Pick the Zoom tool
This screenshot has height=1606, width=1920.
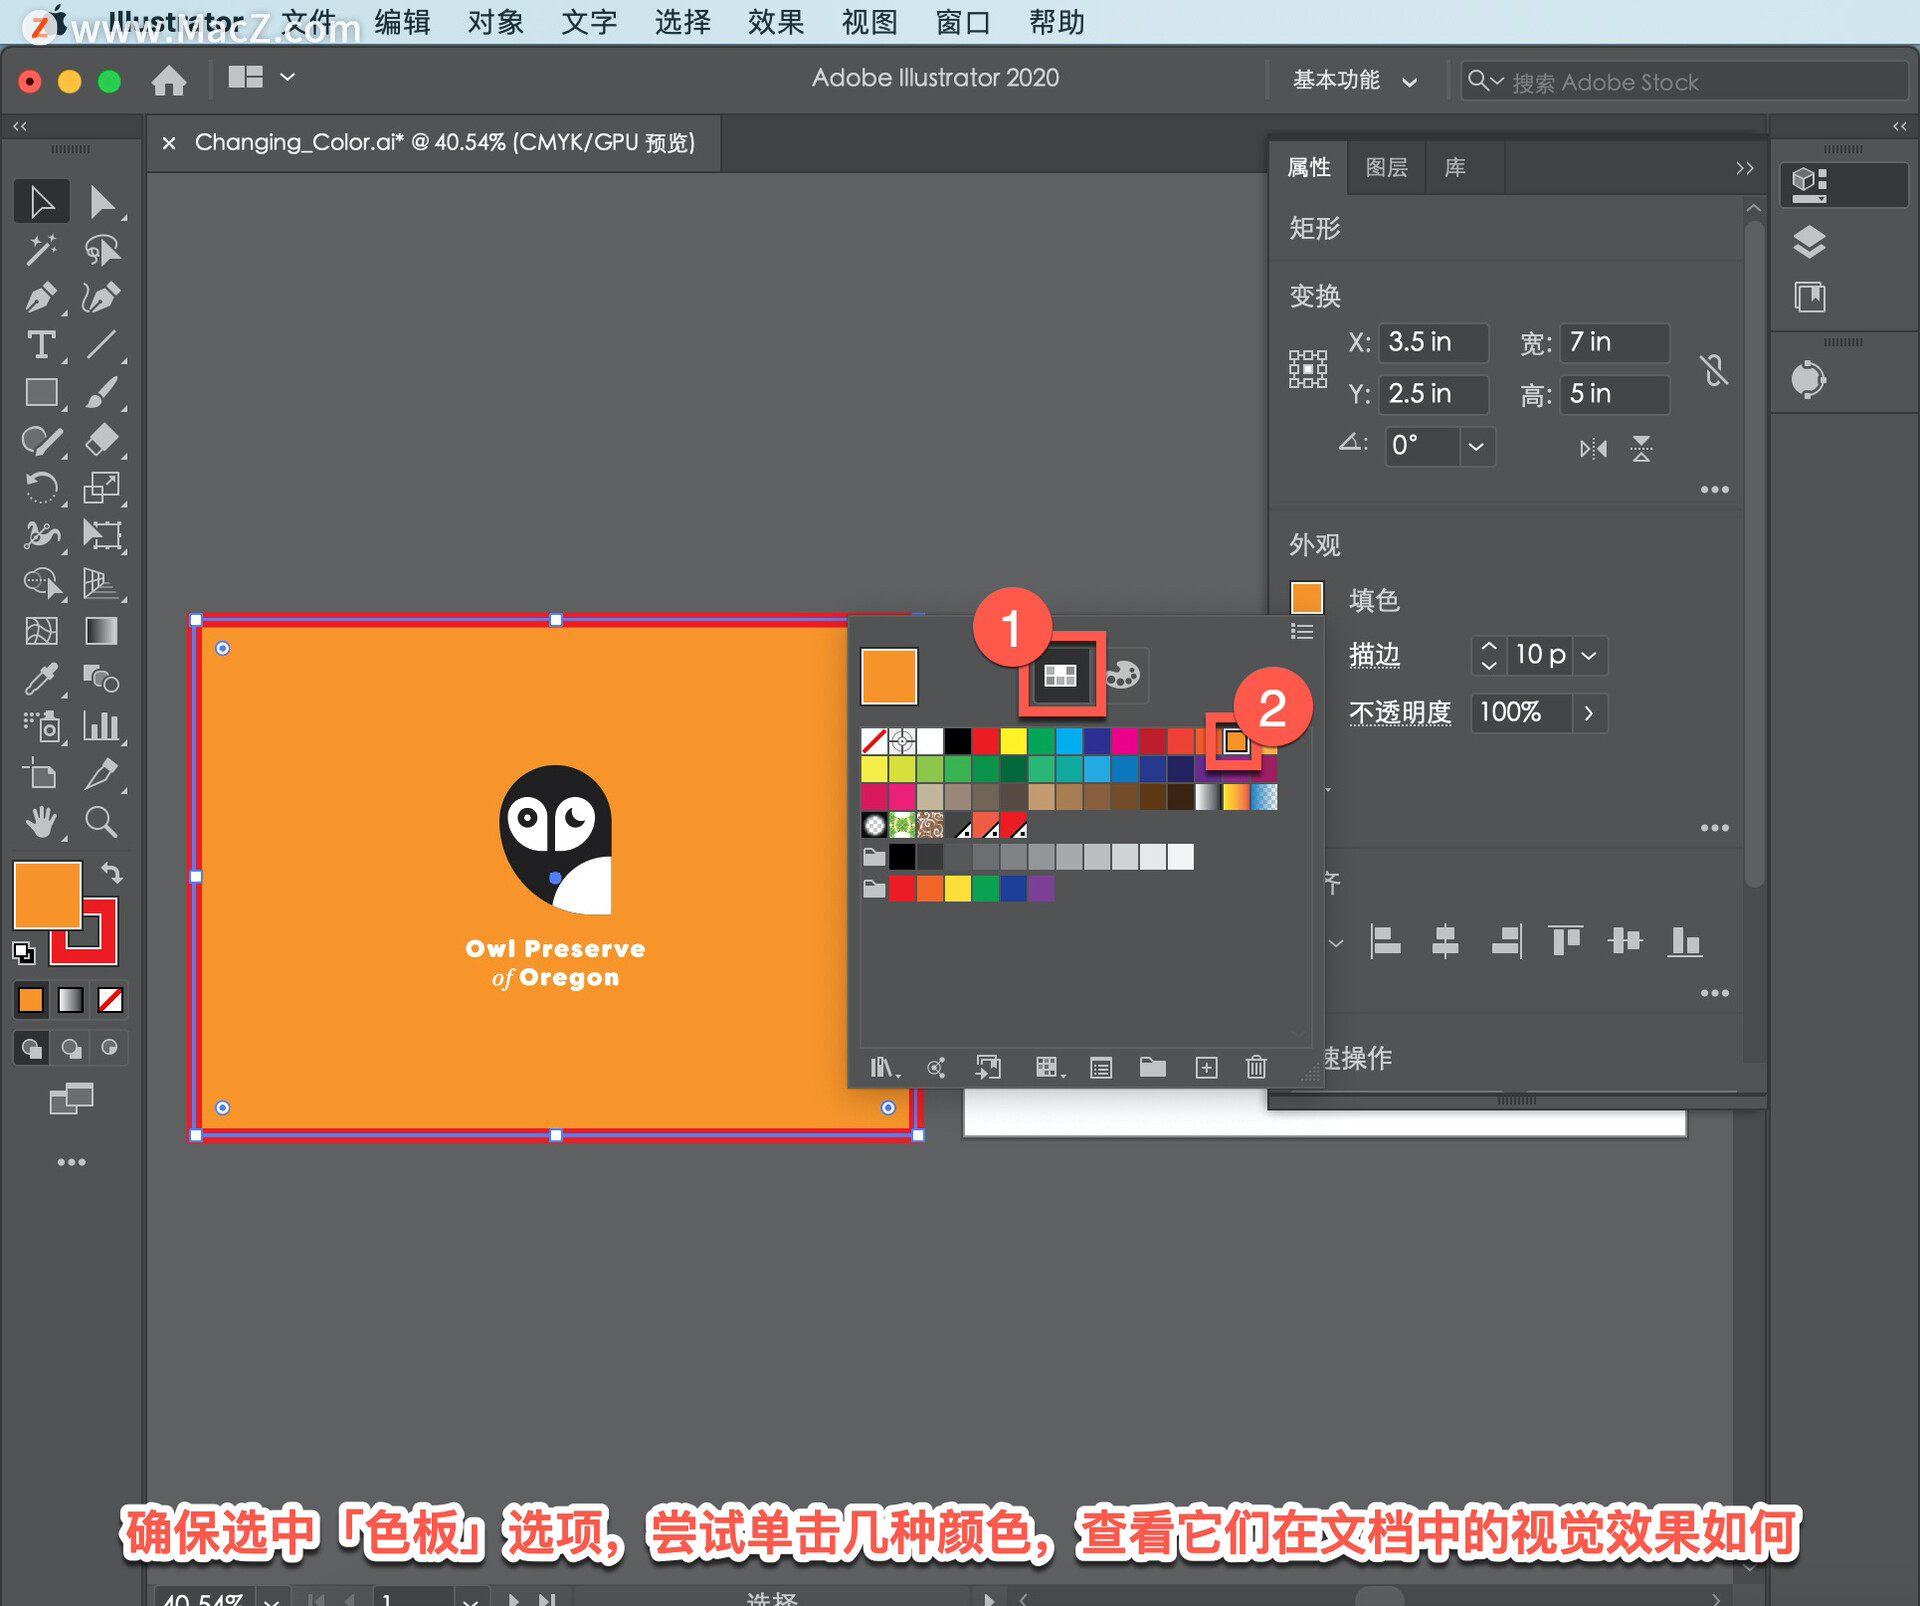(x=101, y=822)
